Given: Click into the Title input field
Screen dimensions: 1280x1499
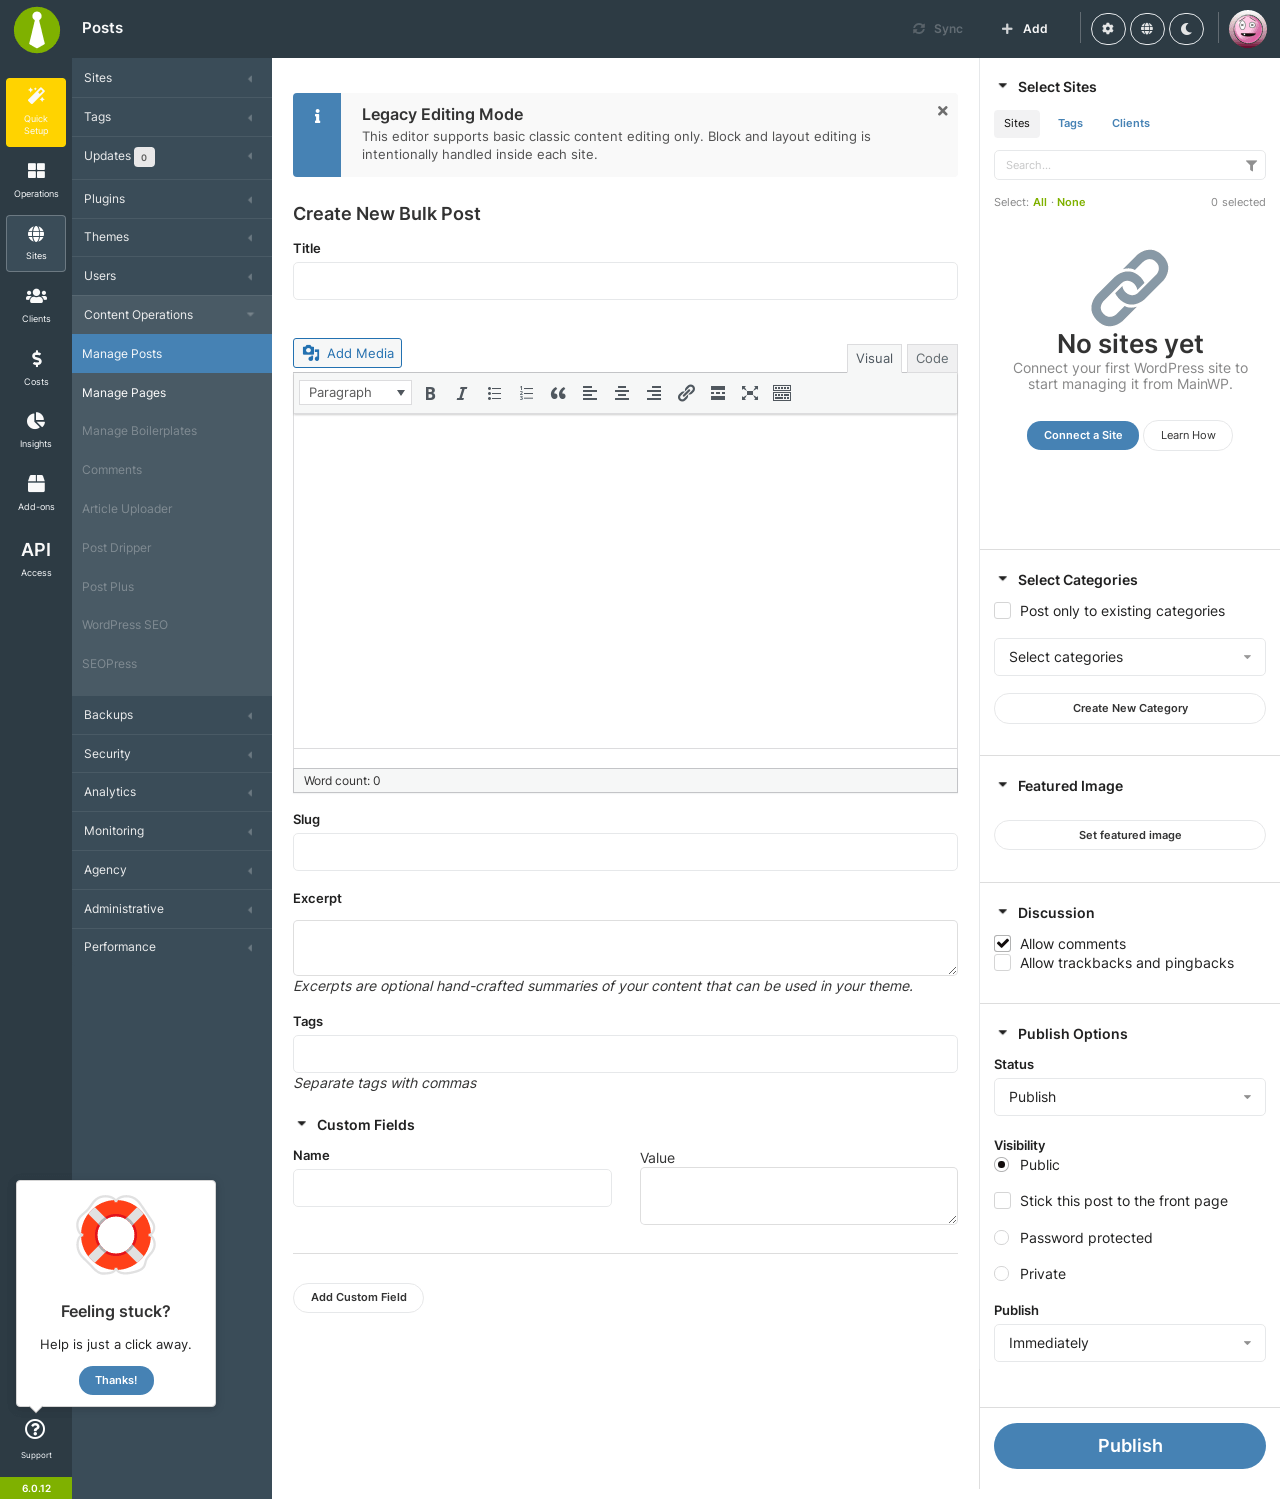Looking at the screenshot, I should [x=625, y=281].
